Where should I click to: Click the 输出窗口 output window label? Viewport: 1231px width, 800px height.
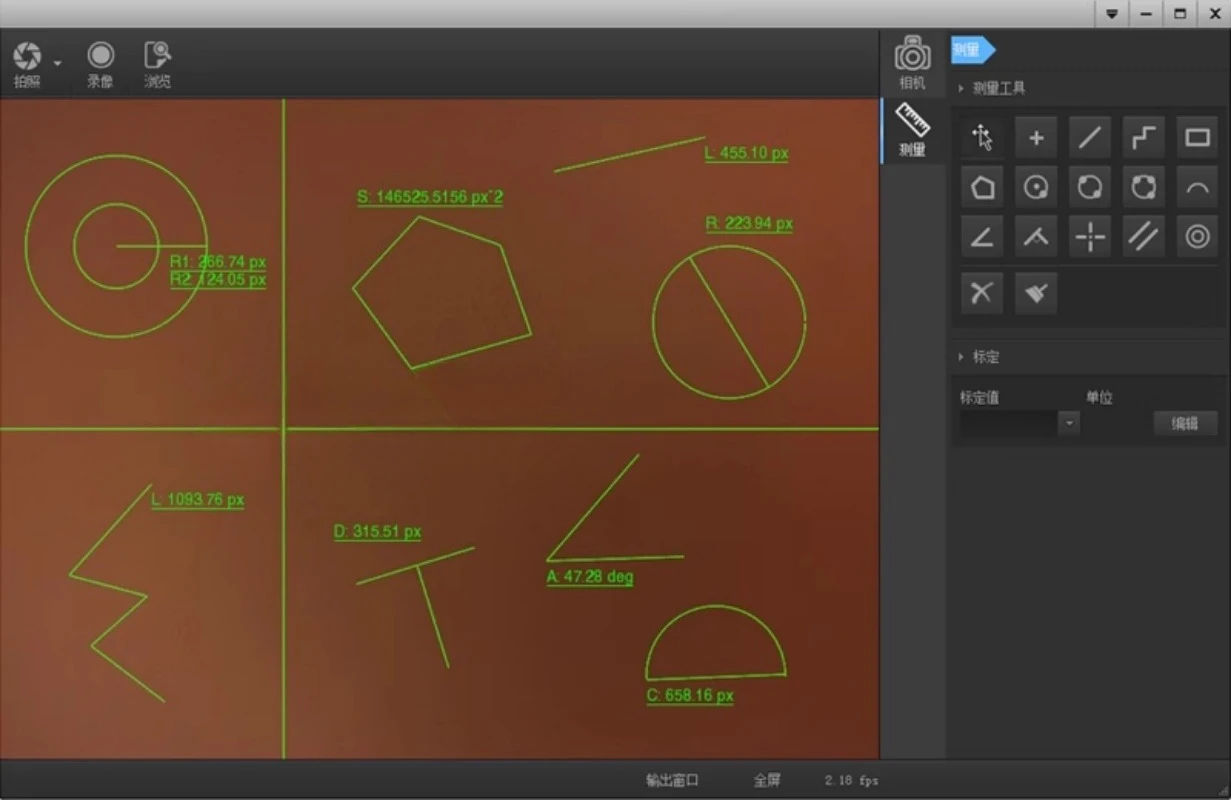[x=672, y=780]
